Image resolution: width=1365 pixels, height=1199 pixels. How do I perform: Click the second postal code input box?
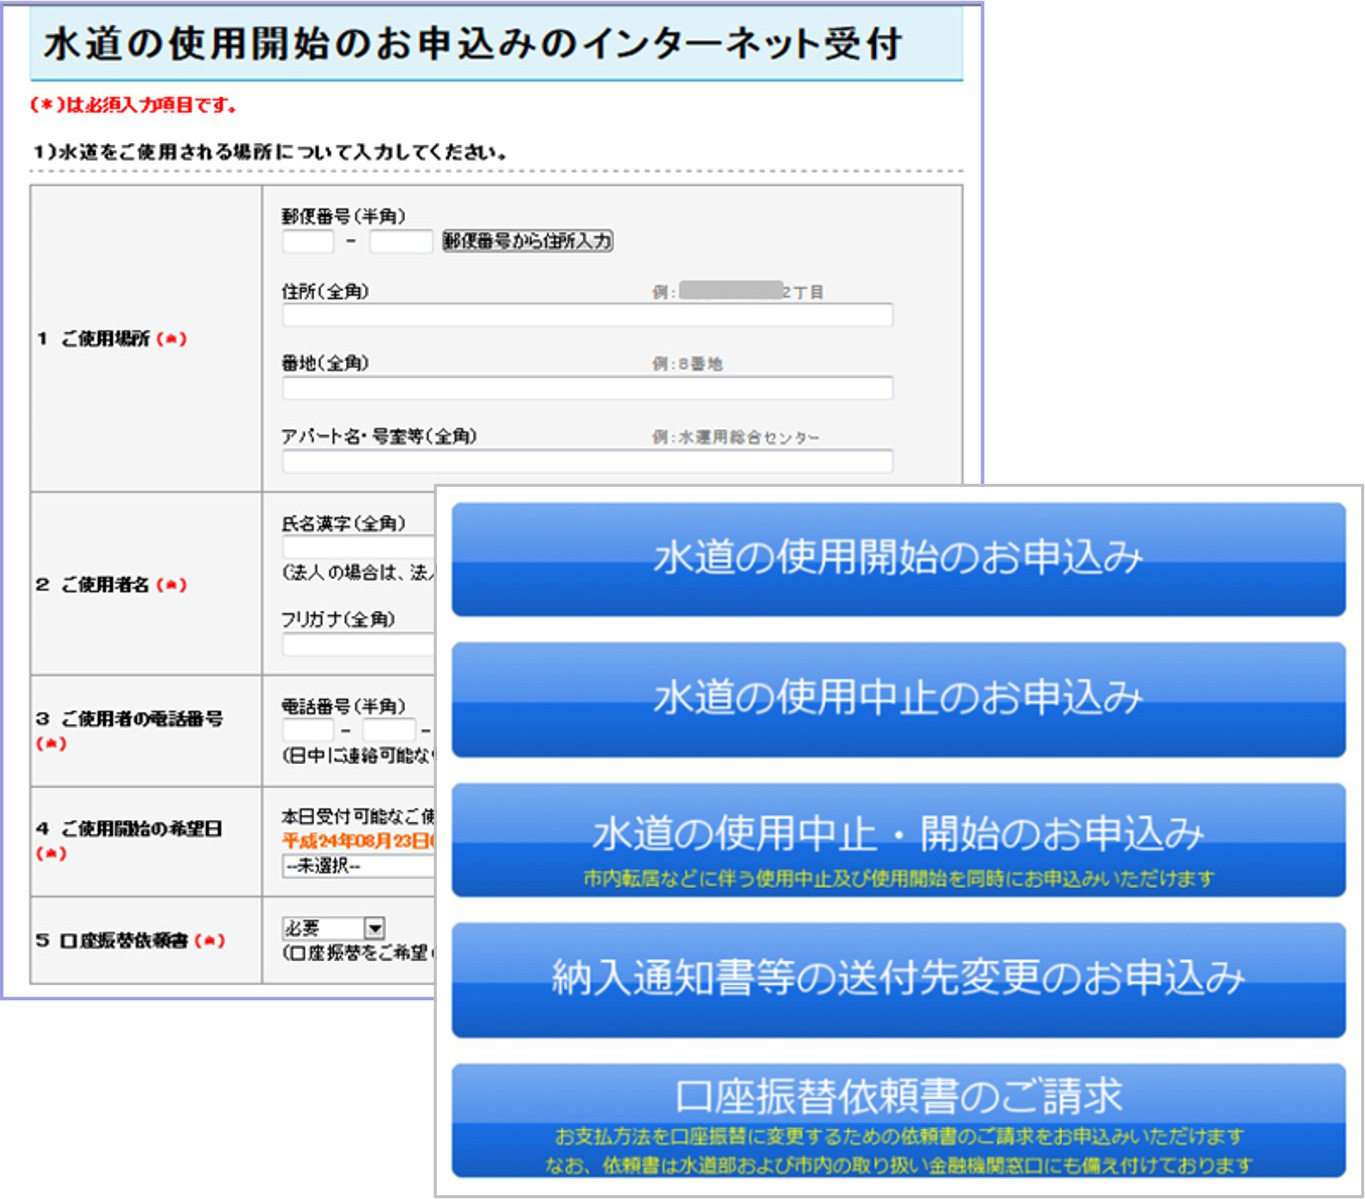(400, 242)
